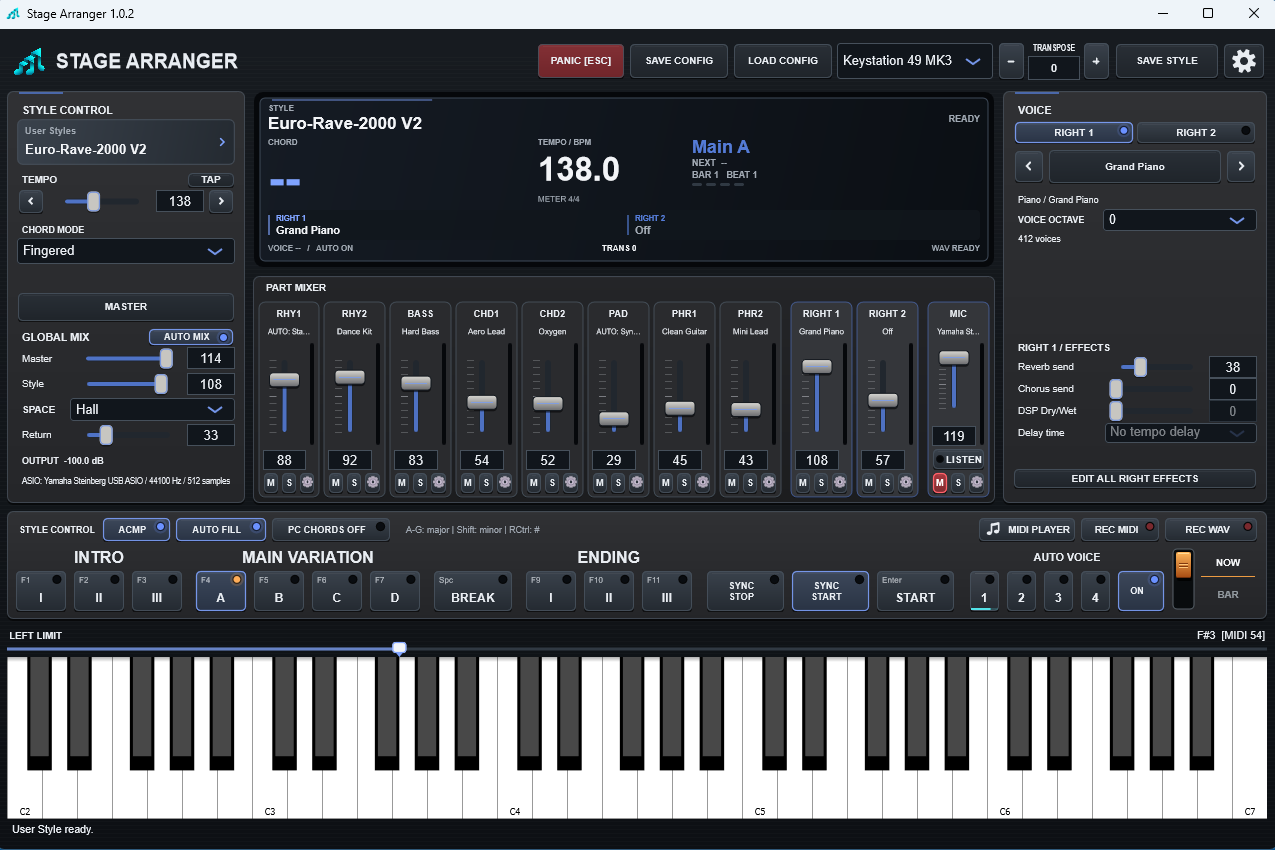Open RHY2 channel settings gear
Screen dimensions: 1275x850
tap(373, 482)
